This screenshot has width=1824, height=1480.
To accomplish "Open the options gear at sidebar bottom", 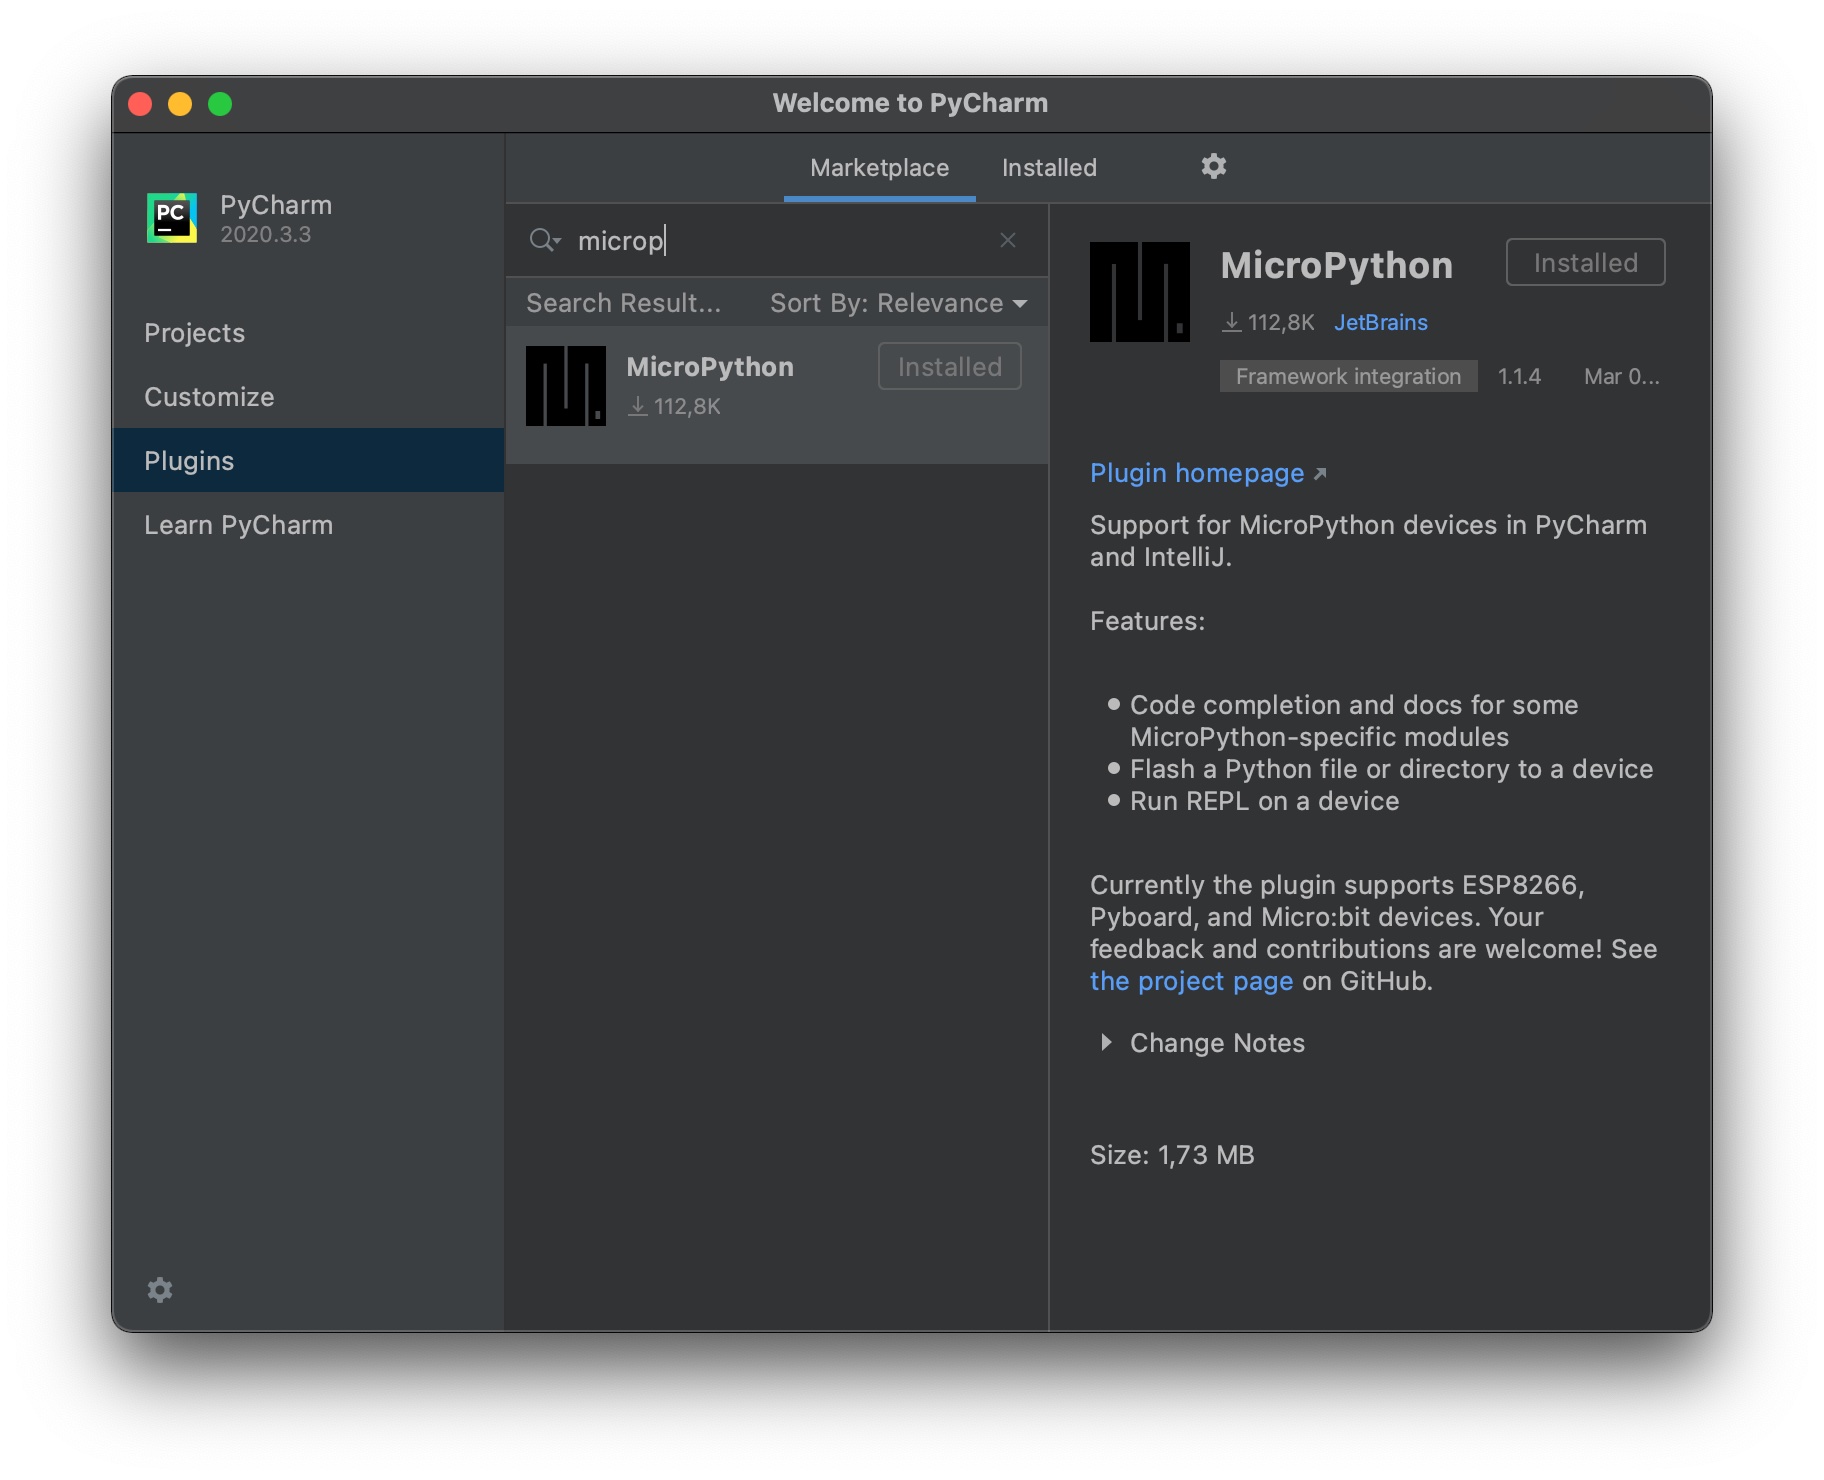I will pos(160,1290).
